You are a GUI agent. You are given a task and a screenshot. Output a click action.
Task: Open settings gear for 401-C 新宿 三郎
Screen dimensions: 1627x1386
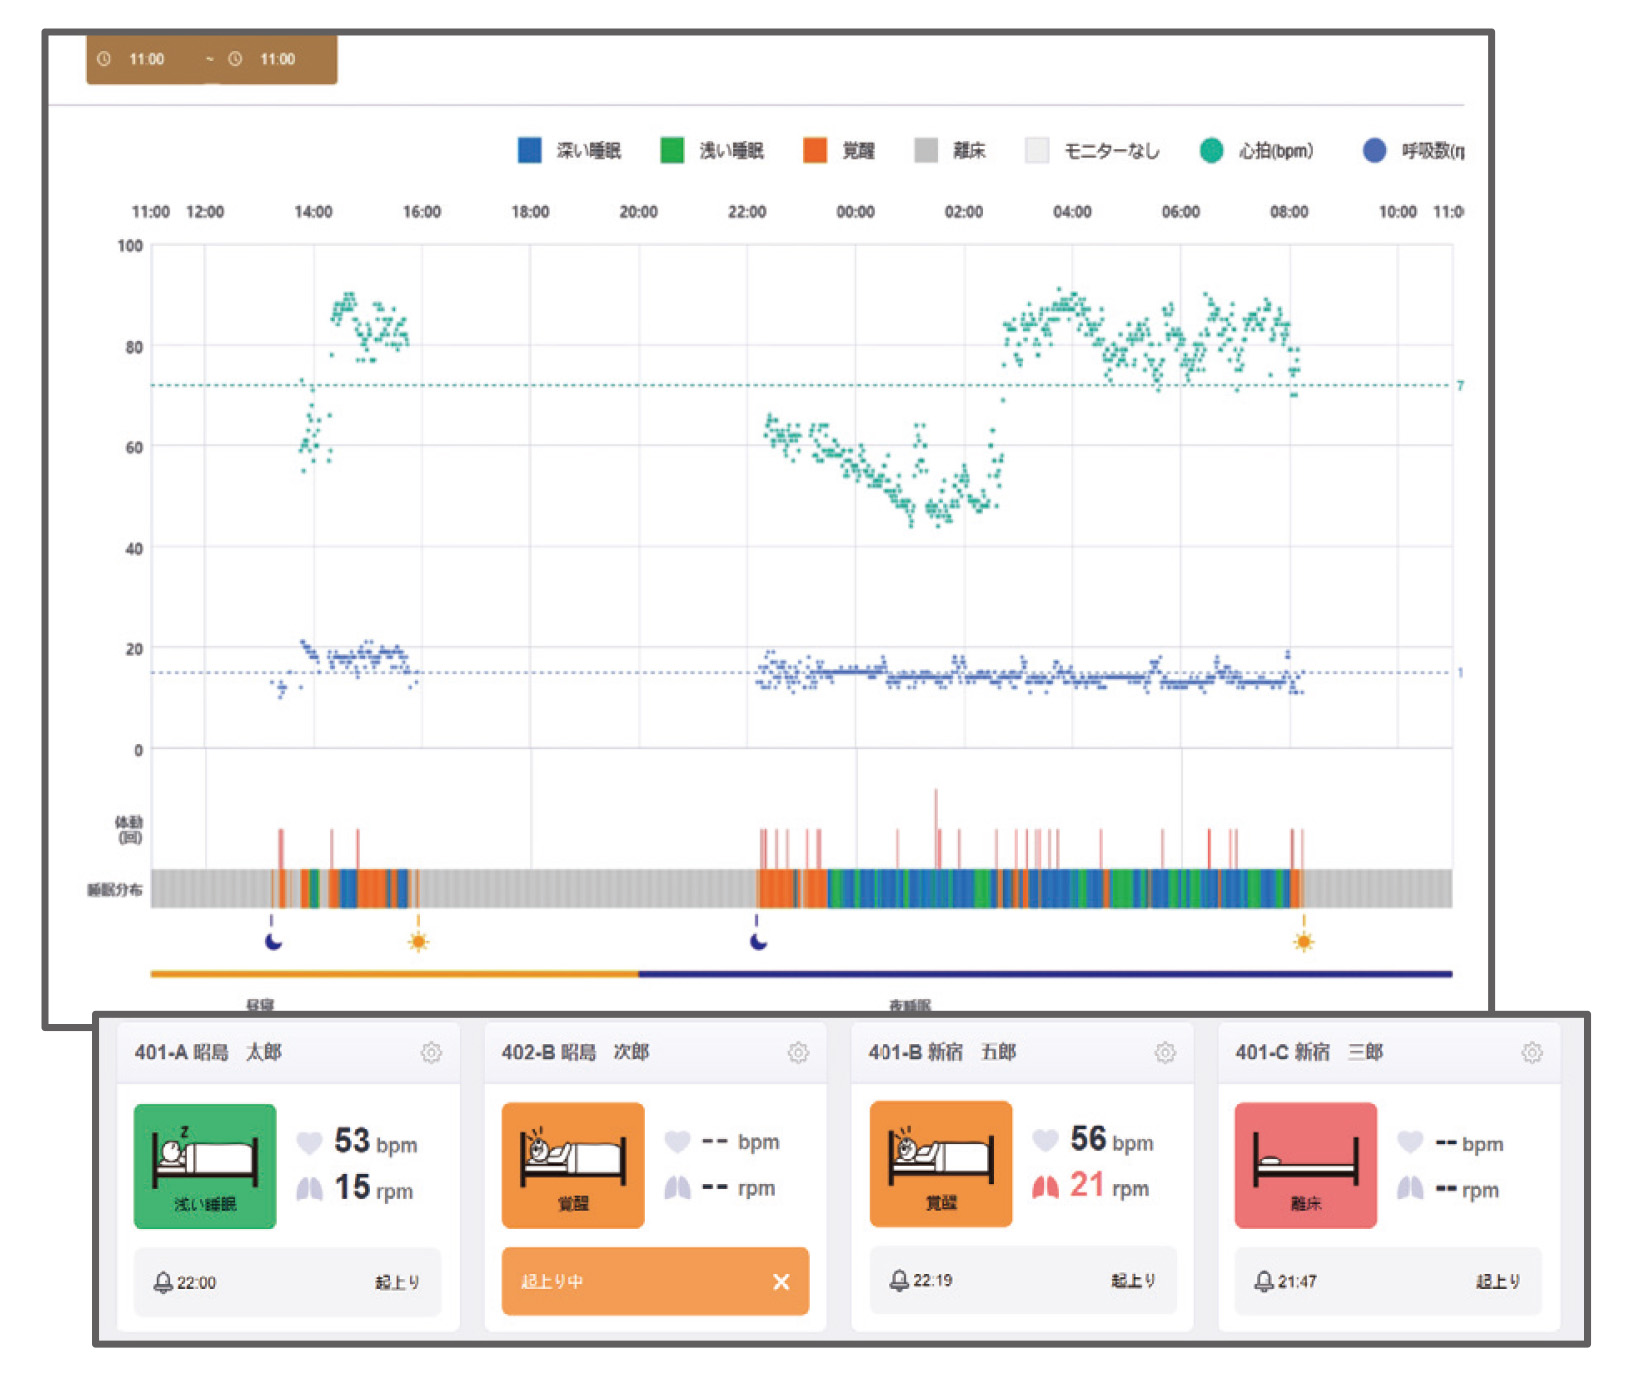click(x=1532, y=1052)
